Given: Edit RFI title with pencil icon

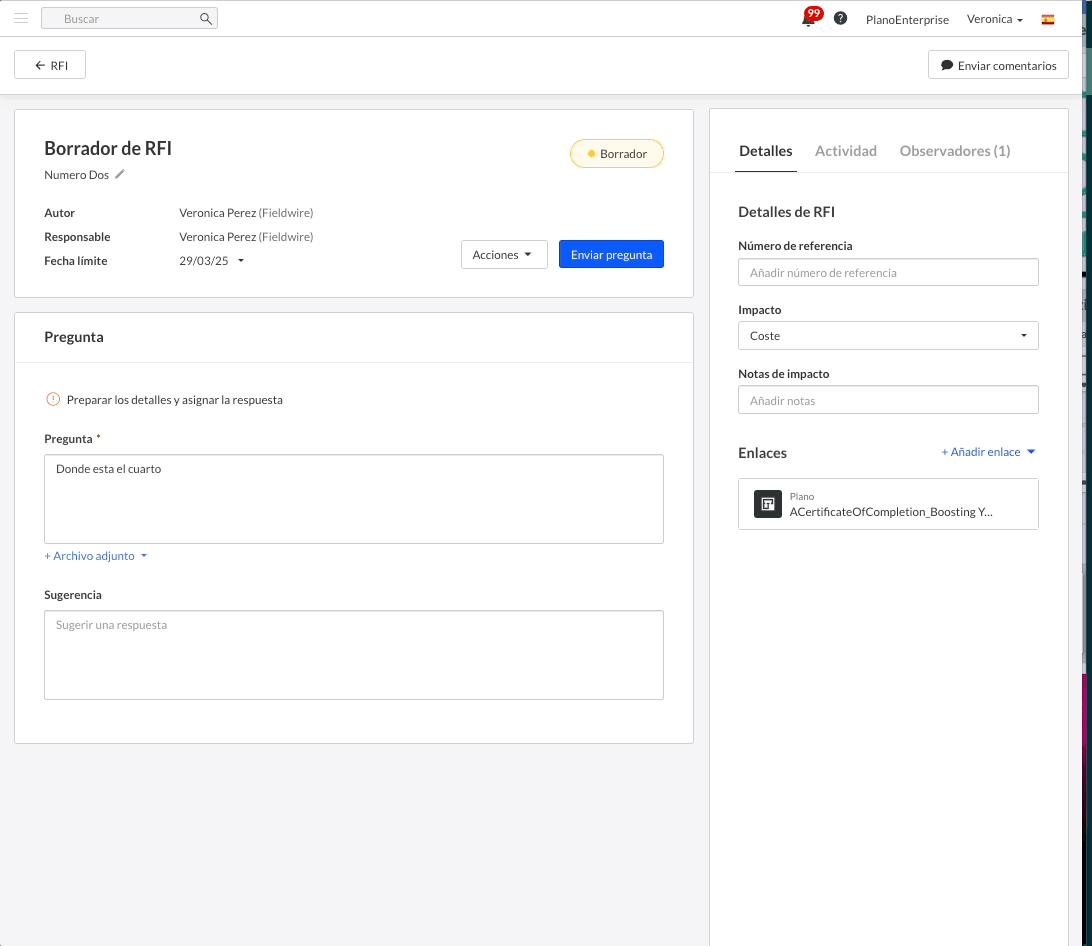Looking at the screenshot, I should click(x=120, y=174).
